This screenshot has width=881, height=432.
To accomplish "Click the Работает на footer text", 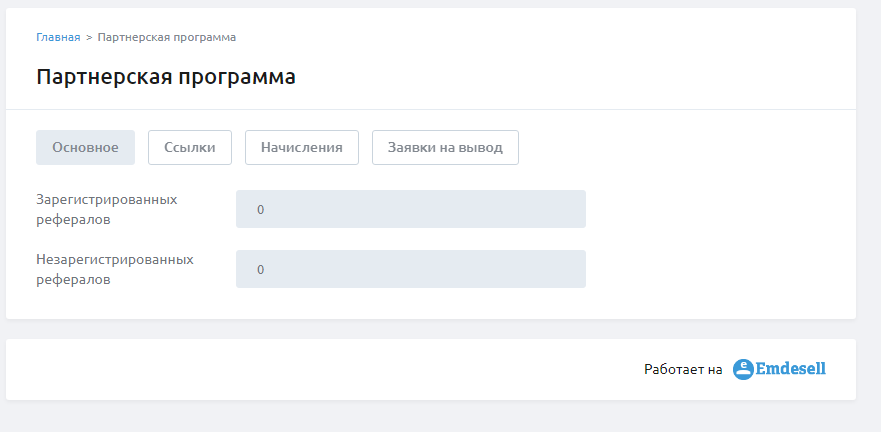I will click(683, 370).
